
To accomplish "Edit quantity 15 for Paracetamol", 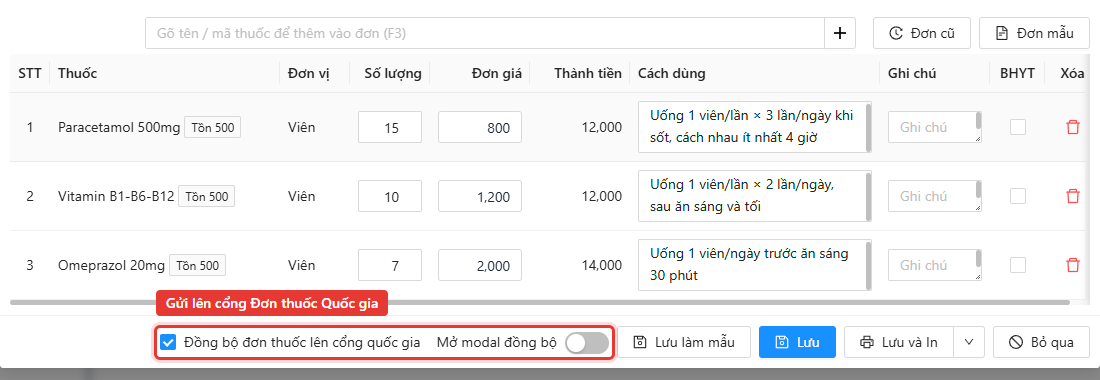I will (390, 127).
